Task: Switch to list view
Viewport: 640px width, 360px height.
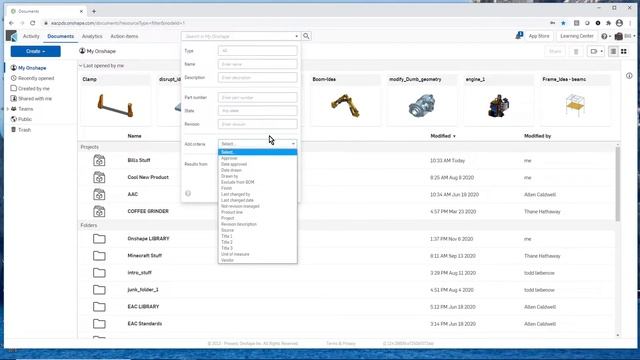Action: point(613,51)
